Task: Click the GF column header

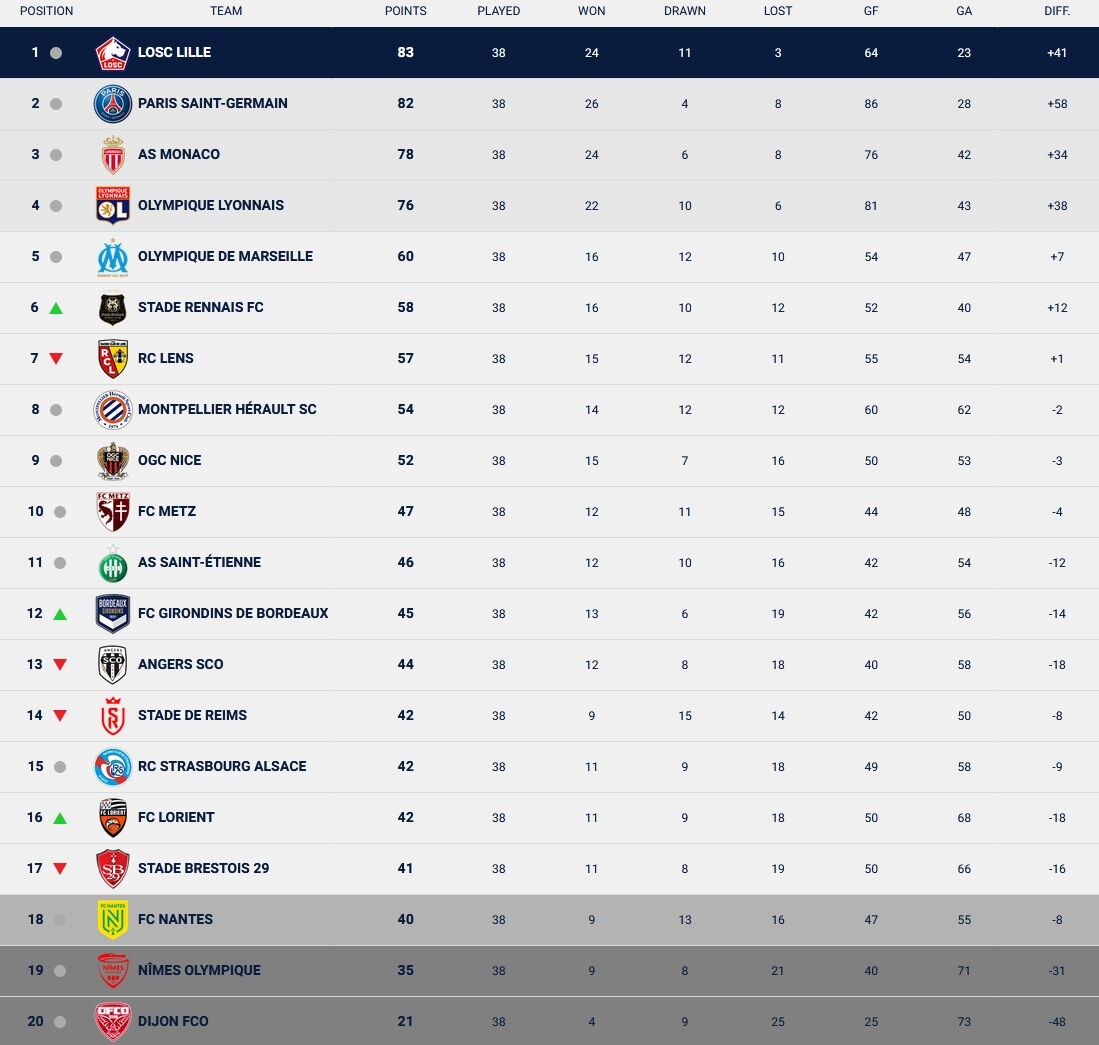Action: [870, 11]
